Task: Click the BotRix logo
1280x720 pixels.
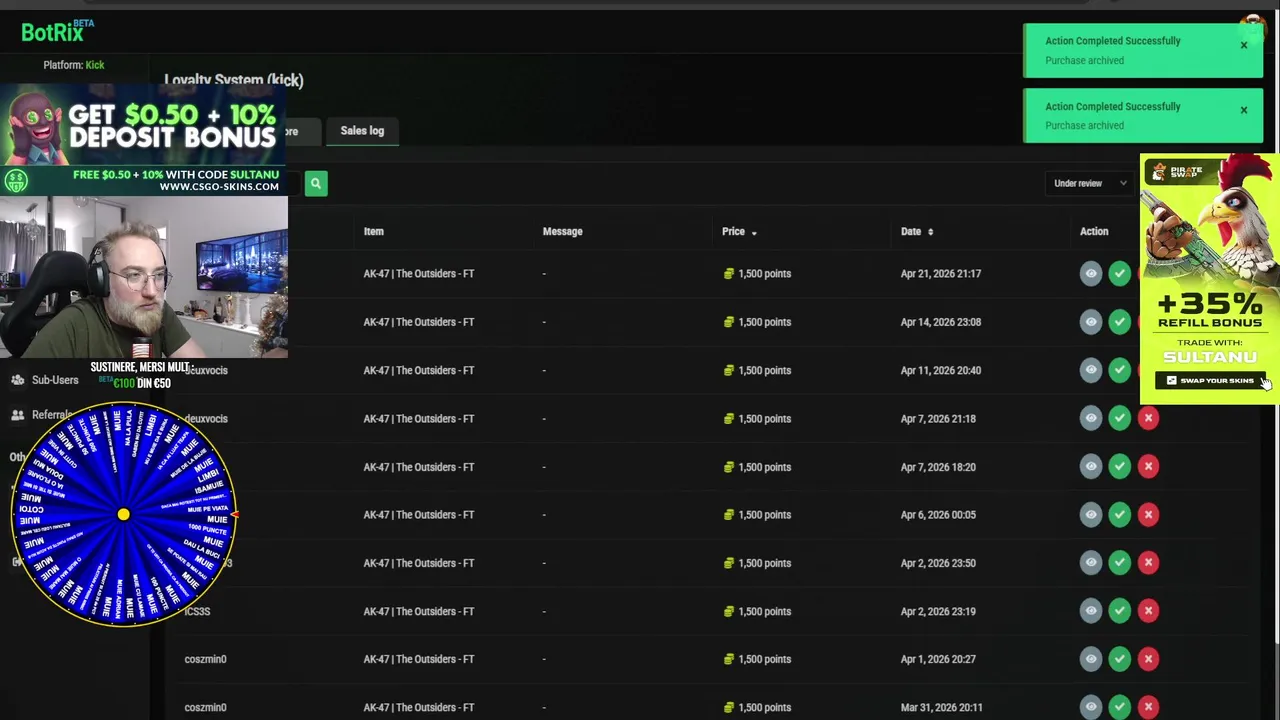Action: (x=57, y=32)
